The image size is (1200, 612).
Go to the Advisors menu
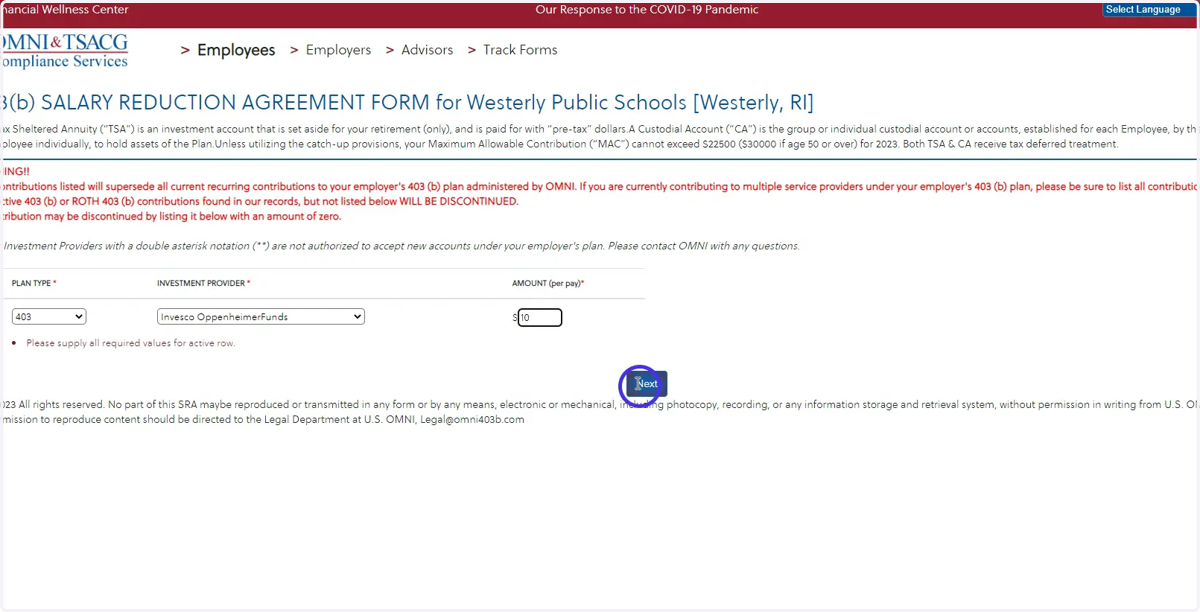tap(427, 50)
